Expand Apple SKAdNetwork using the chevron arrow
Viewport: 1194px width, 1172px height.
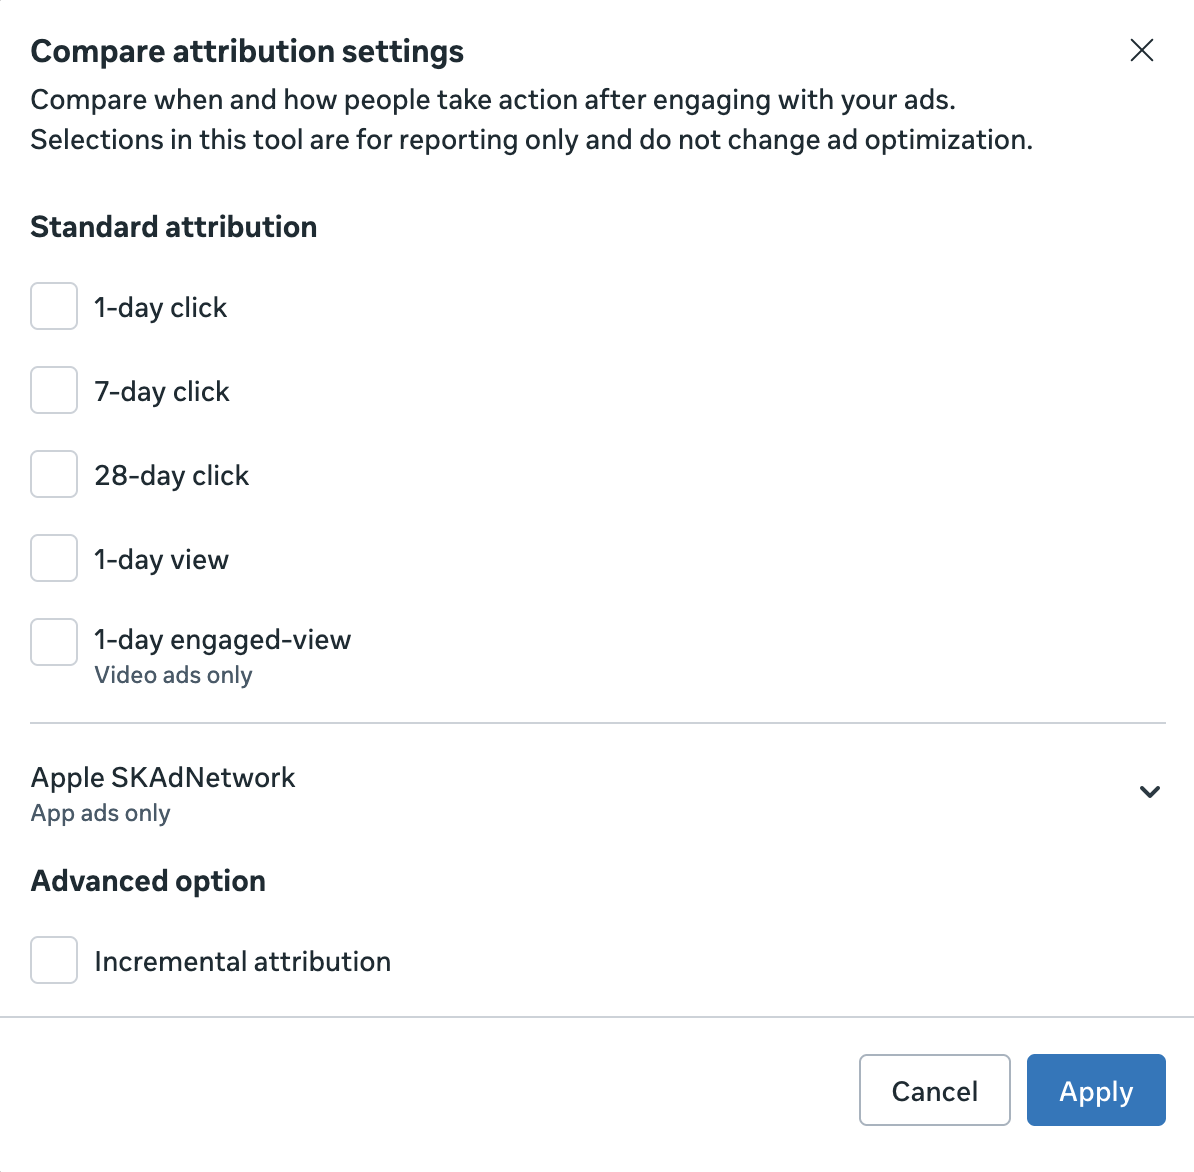tap(1149, 792)
